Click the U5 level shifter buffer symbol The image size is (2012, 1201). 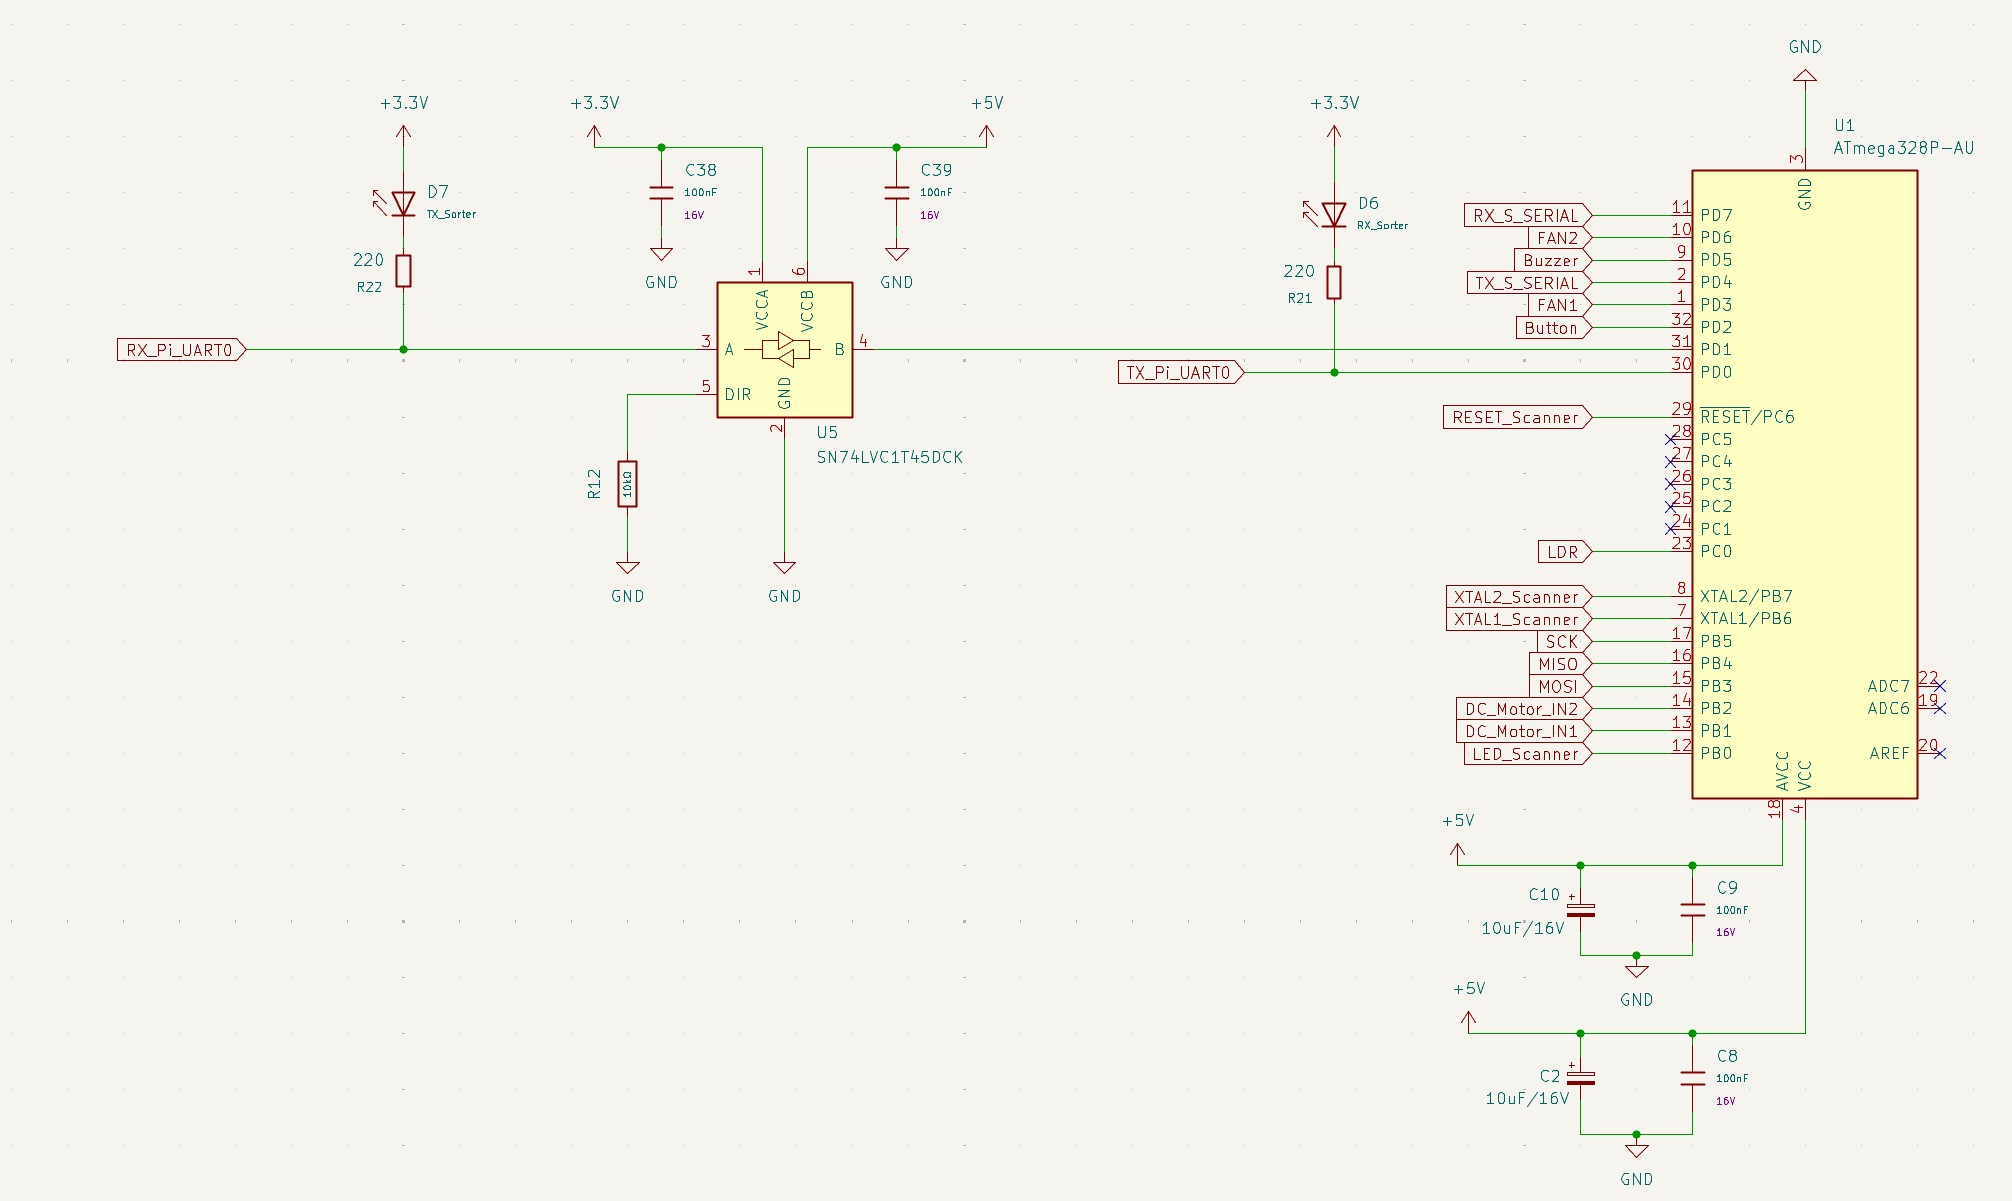click(x=785, y=350)
